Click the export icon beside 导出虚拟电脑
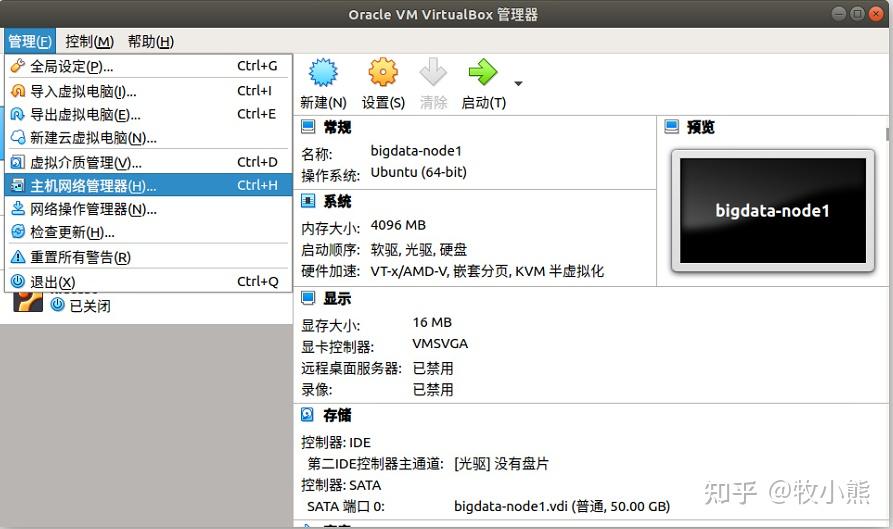This screenshot has height=529, width=893. [x=18, y=114]
